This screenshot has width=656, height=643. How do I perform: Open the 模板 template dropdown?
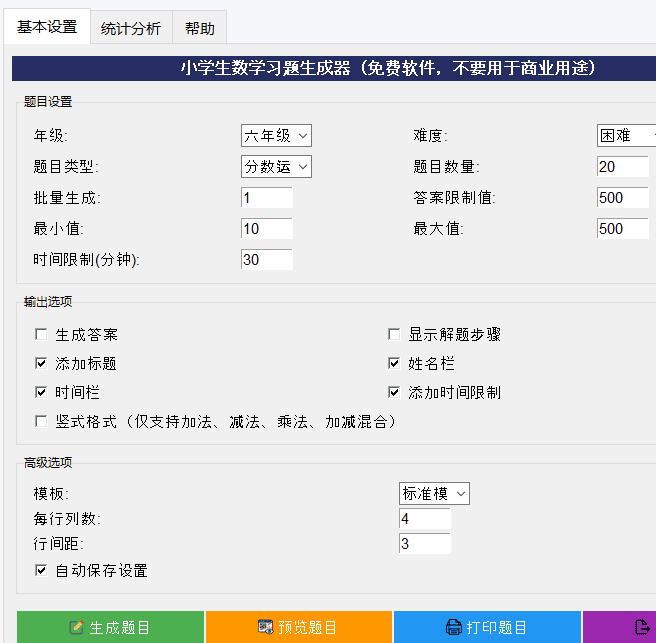434,493
